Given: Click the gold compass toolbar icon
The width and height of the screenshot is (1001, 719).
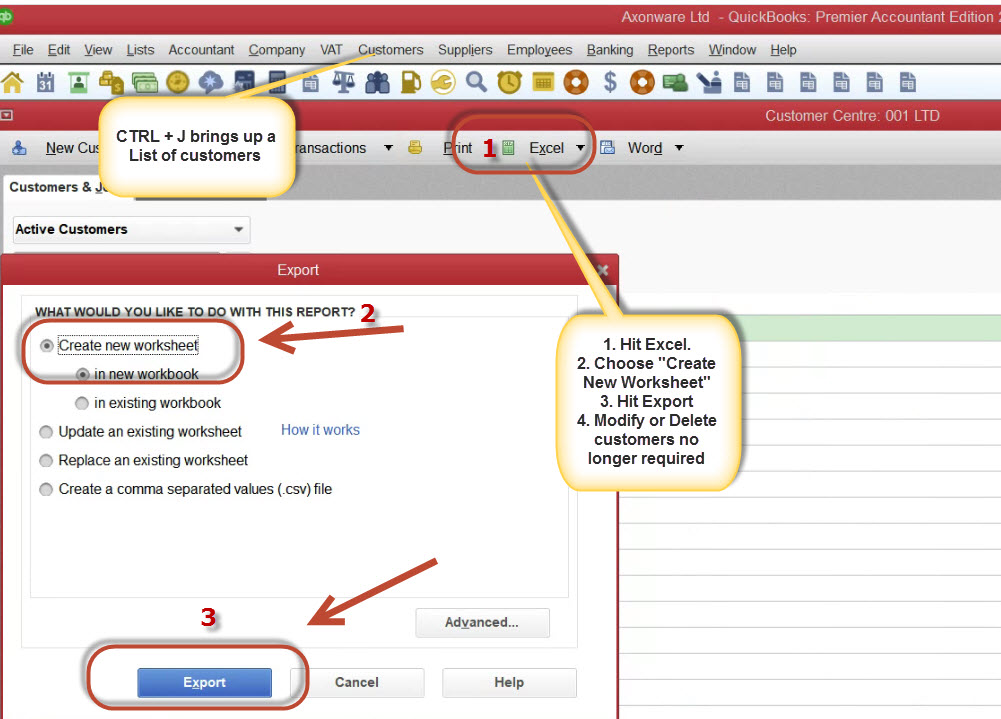Looking at the screenshot, I should click(x=178, y=82).
